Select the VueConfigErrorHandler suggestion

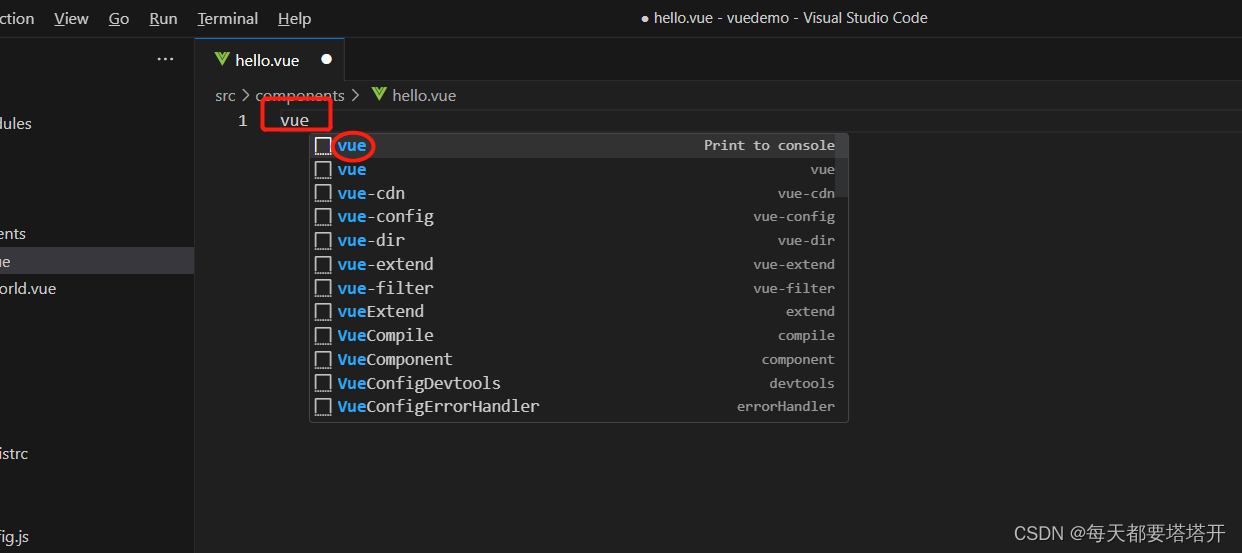578,407
